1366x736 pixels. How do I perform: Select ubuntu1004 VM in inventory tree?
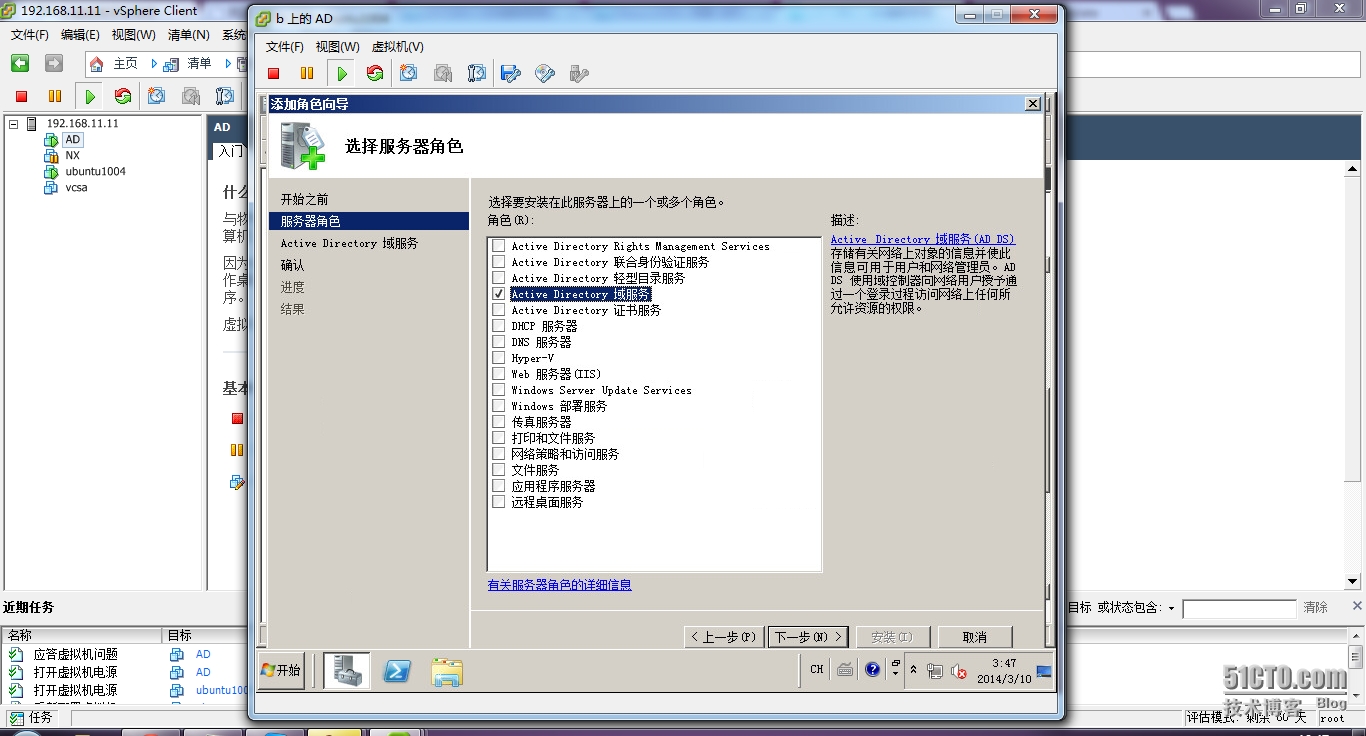95,171
